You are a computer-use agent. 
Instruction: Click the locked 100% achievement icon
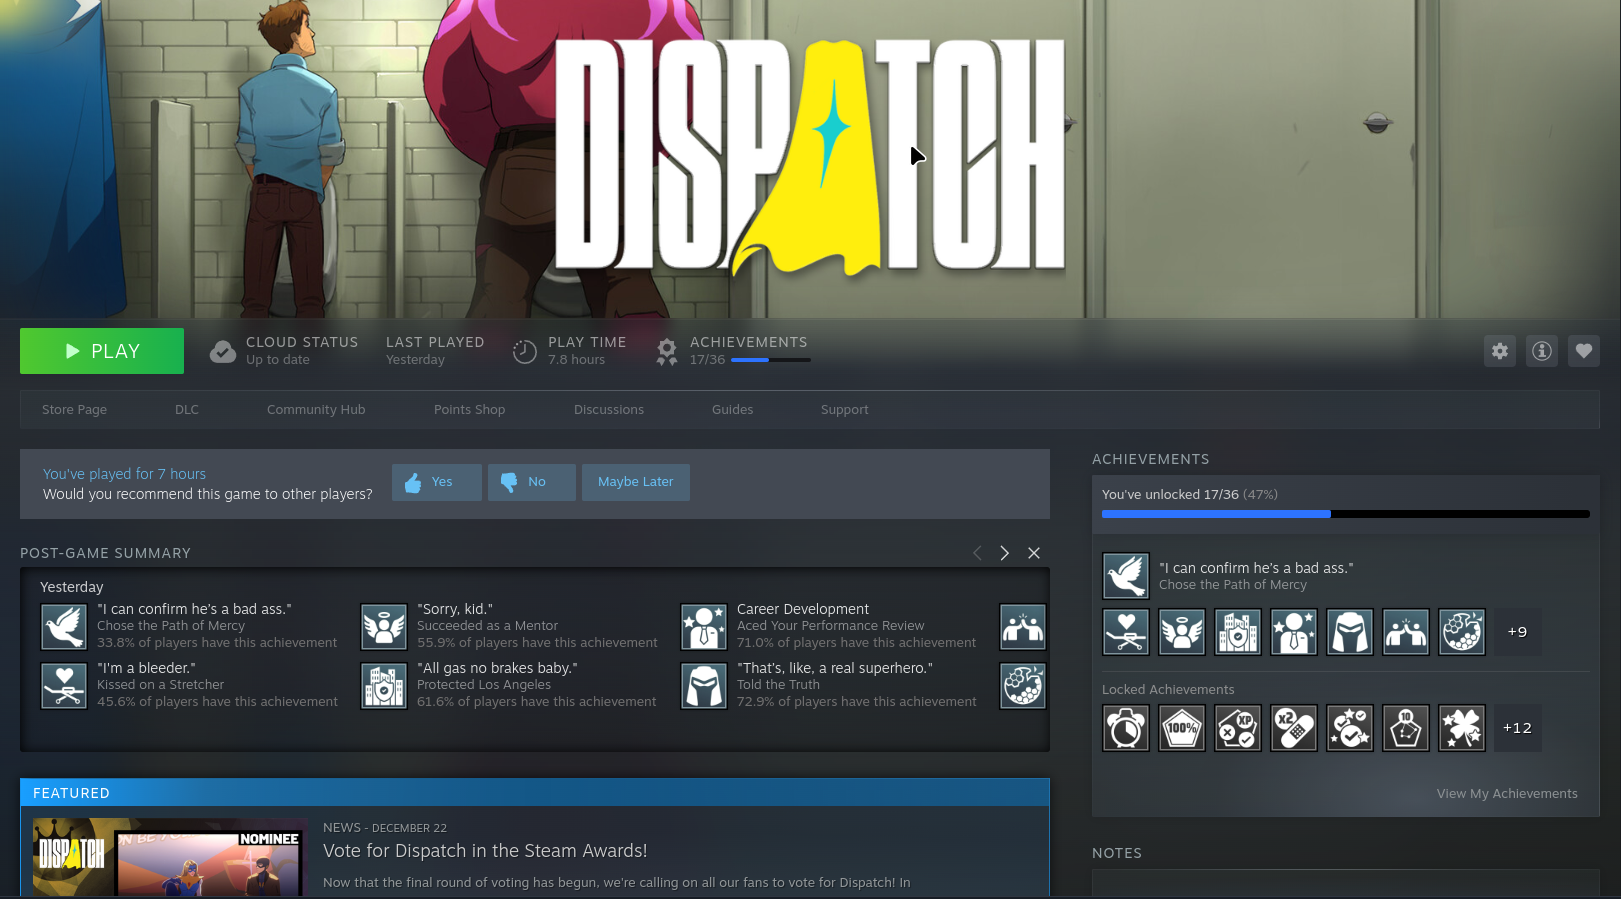(x=1182, y=728)
